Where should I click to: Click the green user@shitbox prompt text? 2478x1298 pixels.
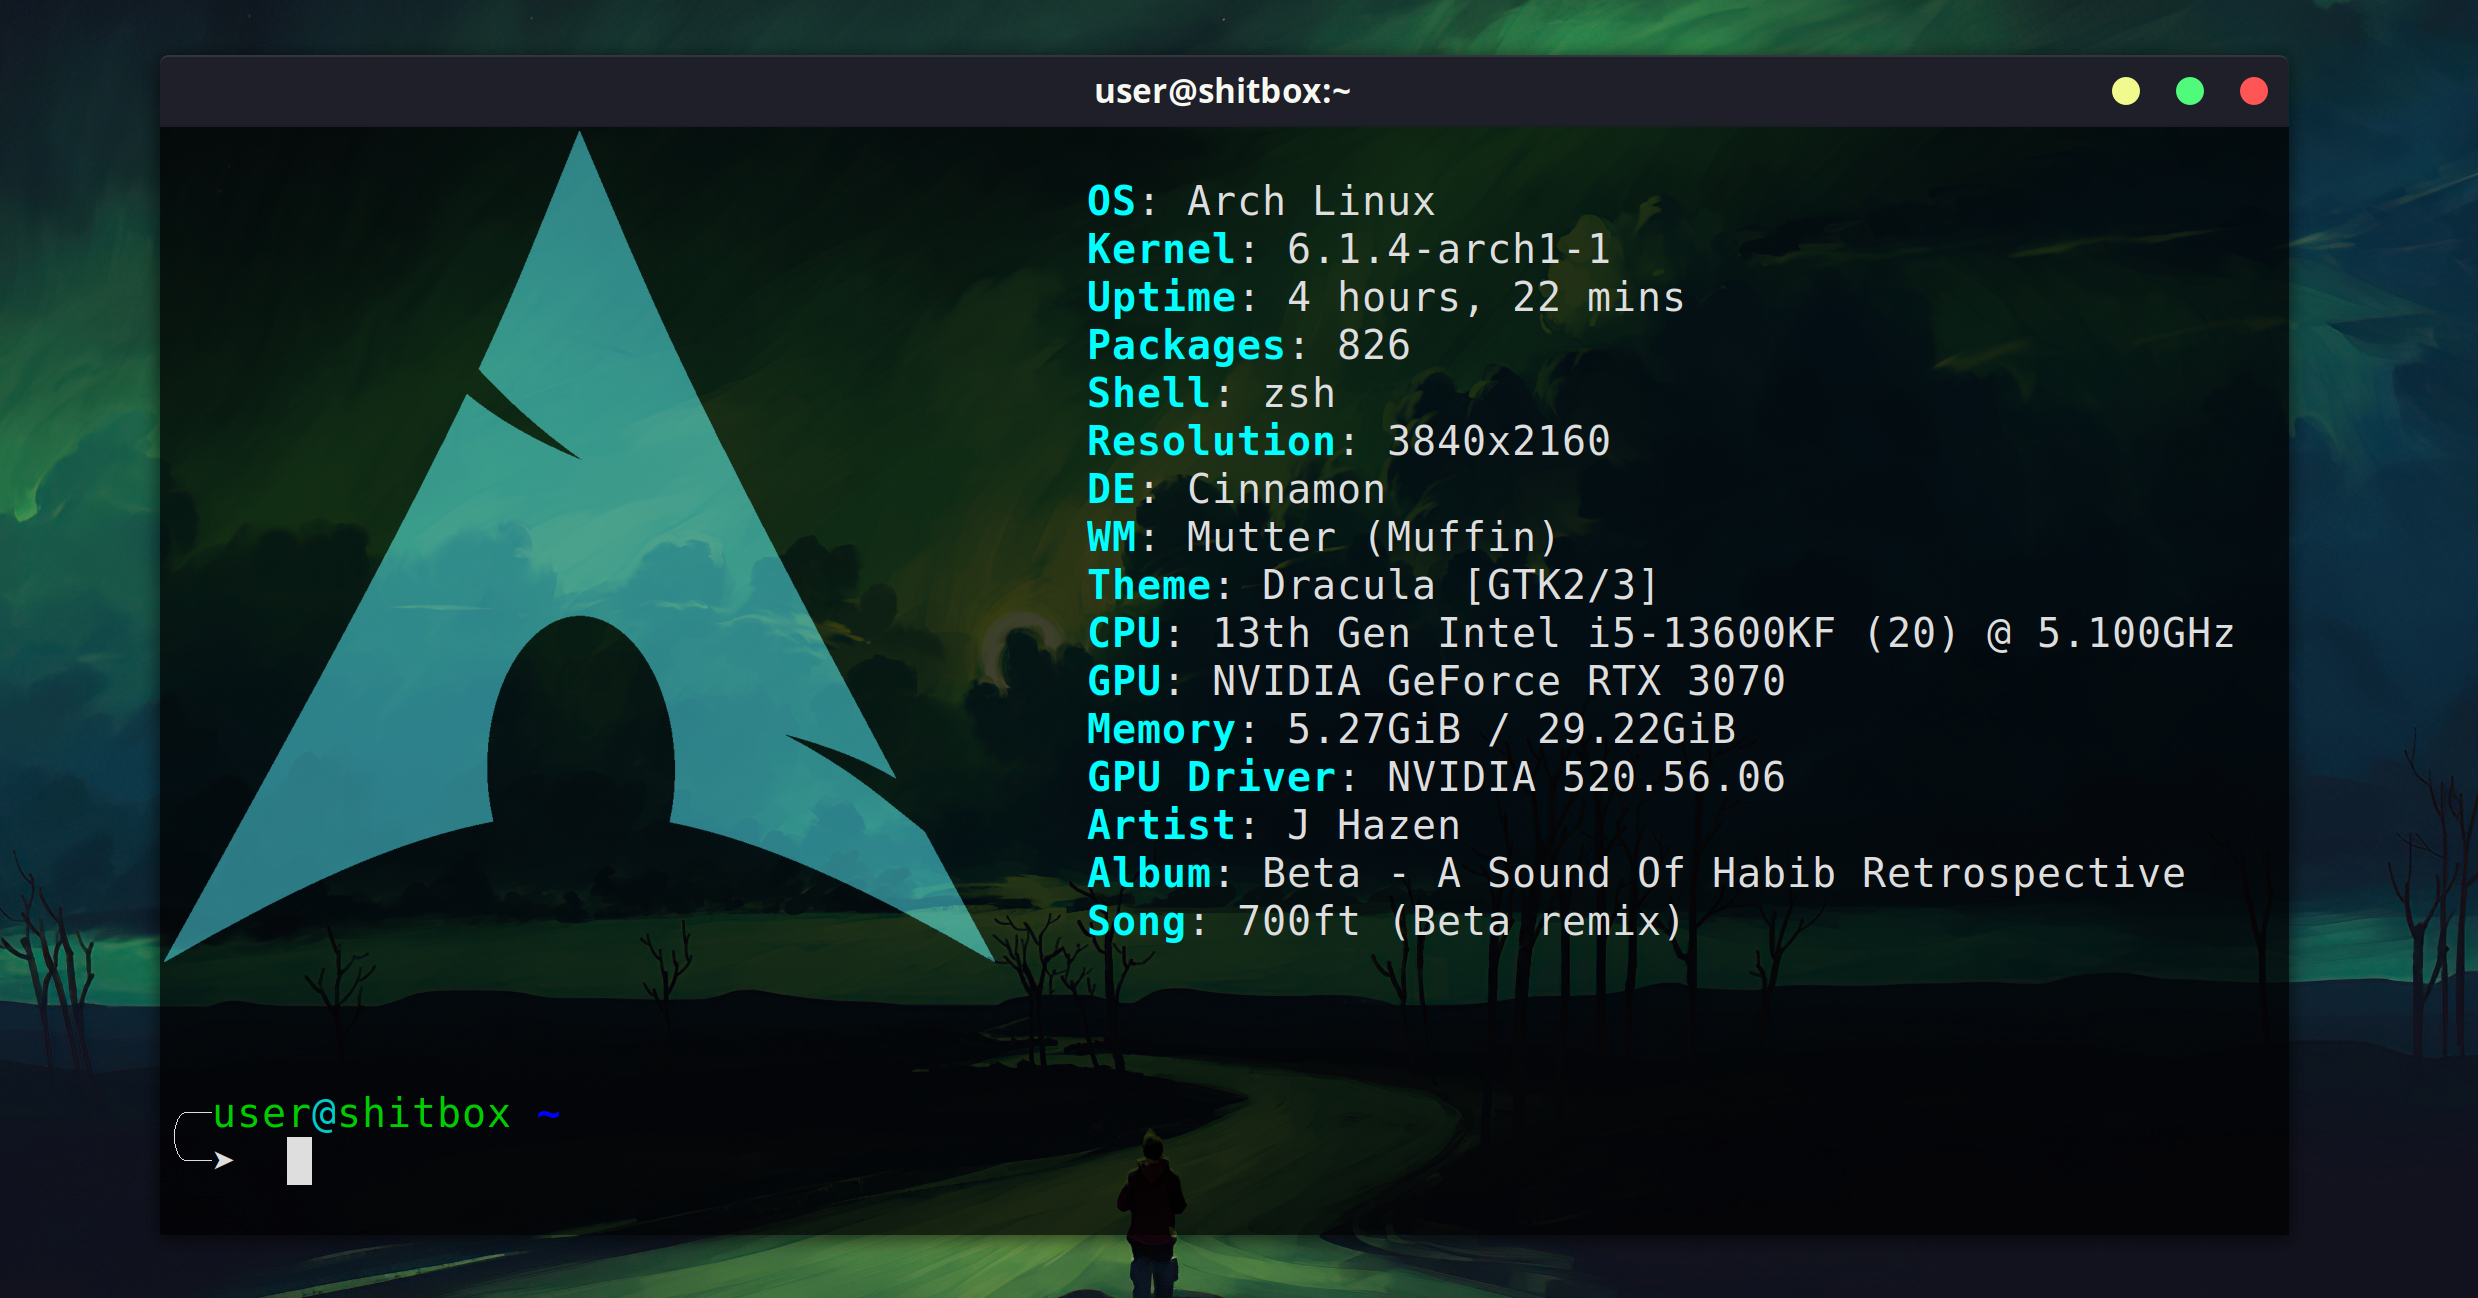point(362,1113)
